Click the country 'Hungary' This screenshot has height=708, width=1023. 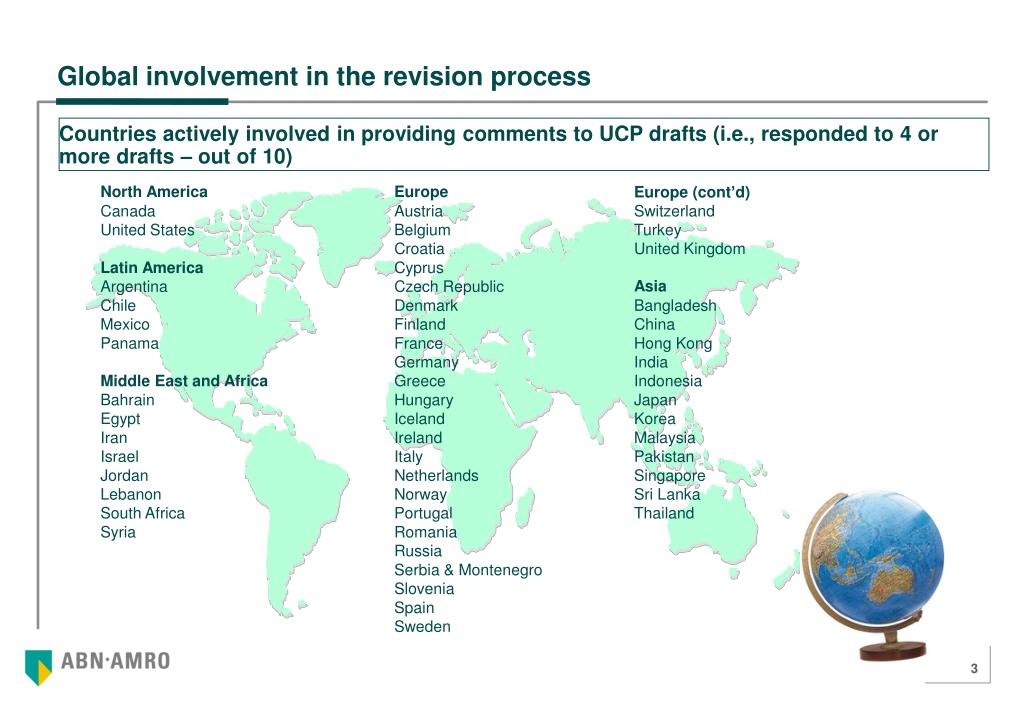pyautogui.click(x=423, y=400)
